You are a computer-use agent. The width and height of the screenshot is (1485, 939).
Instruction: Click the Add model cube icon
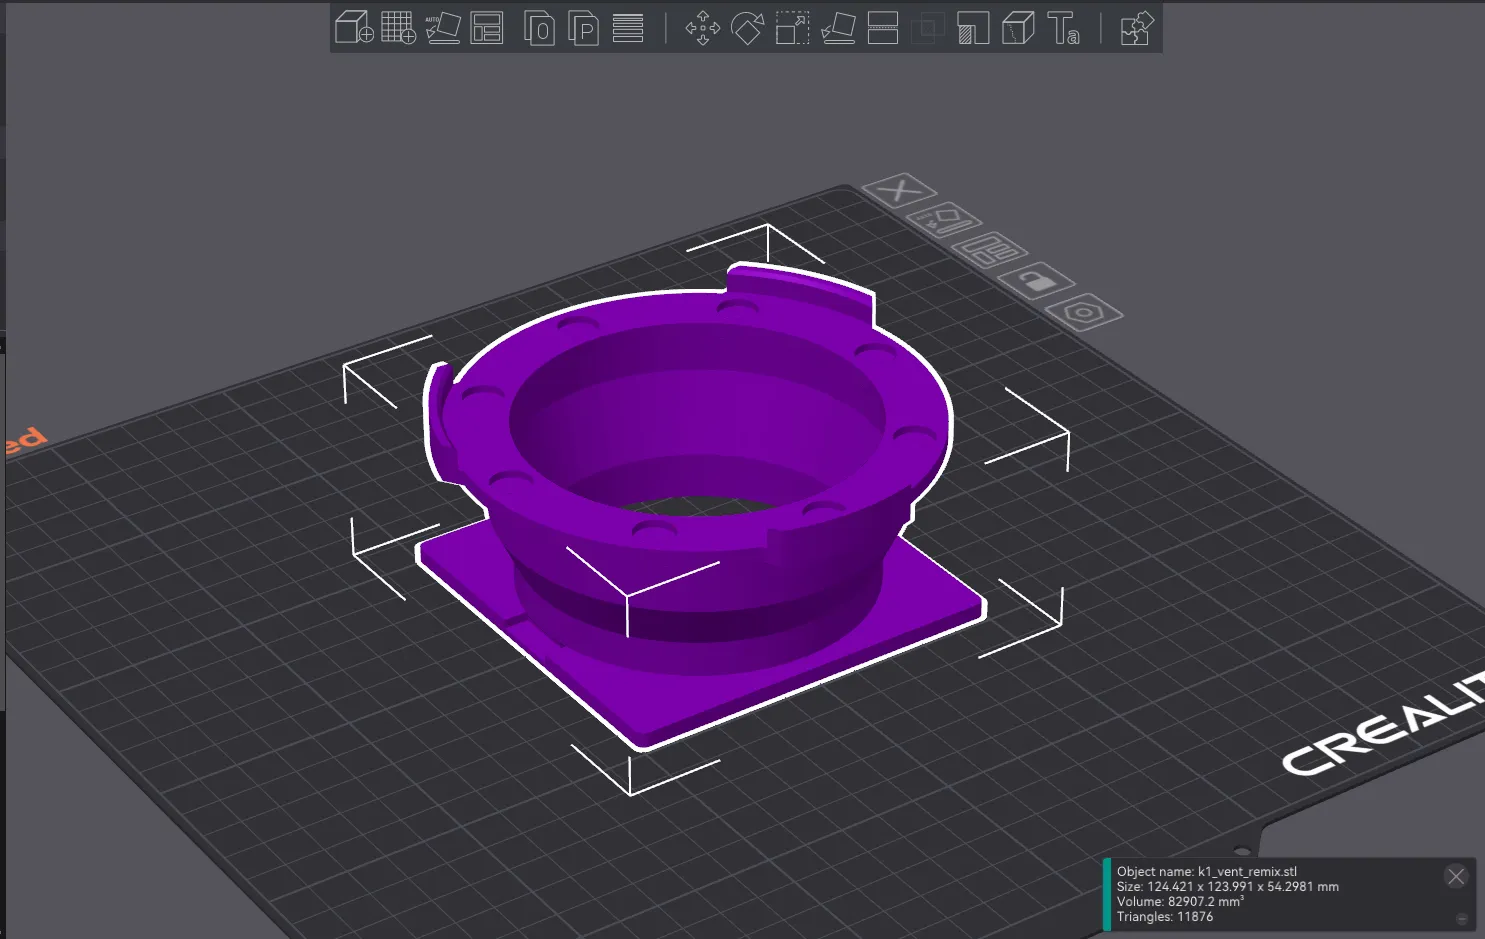click(x=354, y=27)
